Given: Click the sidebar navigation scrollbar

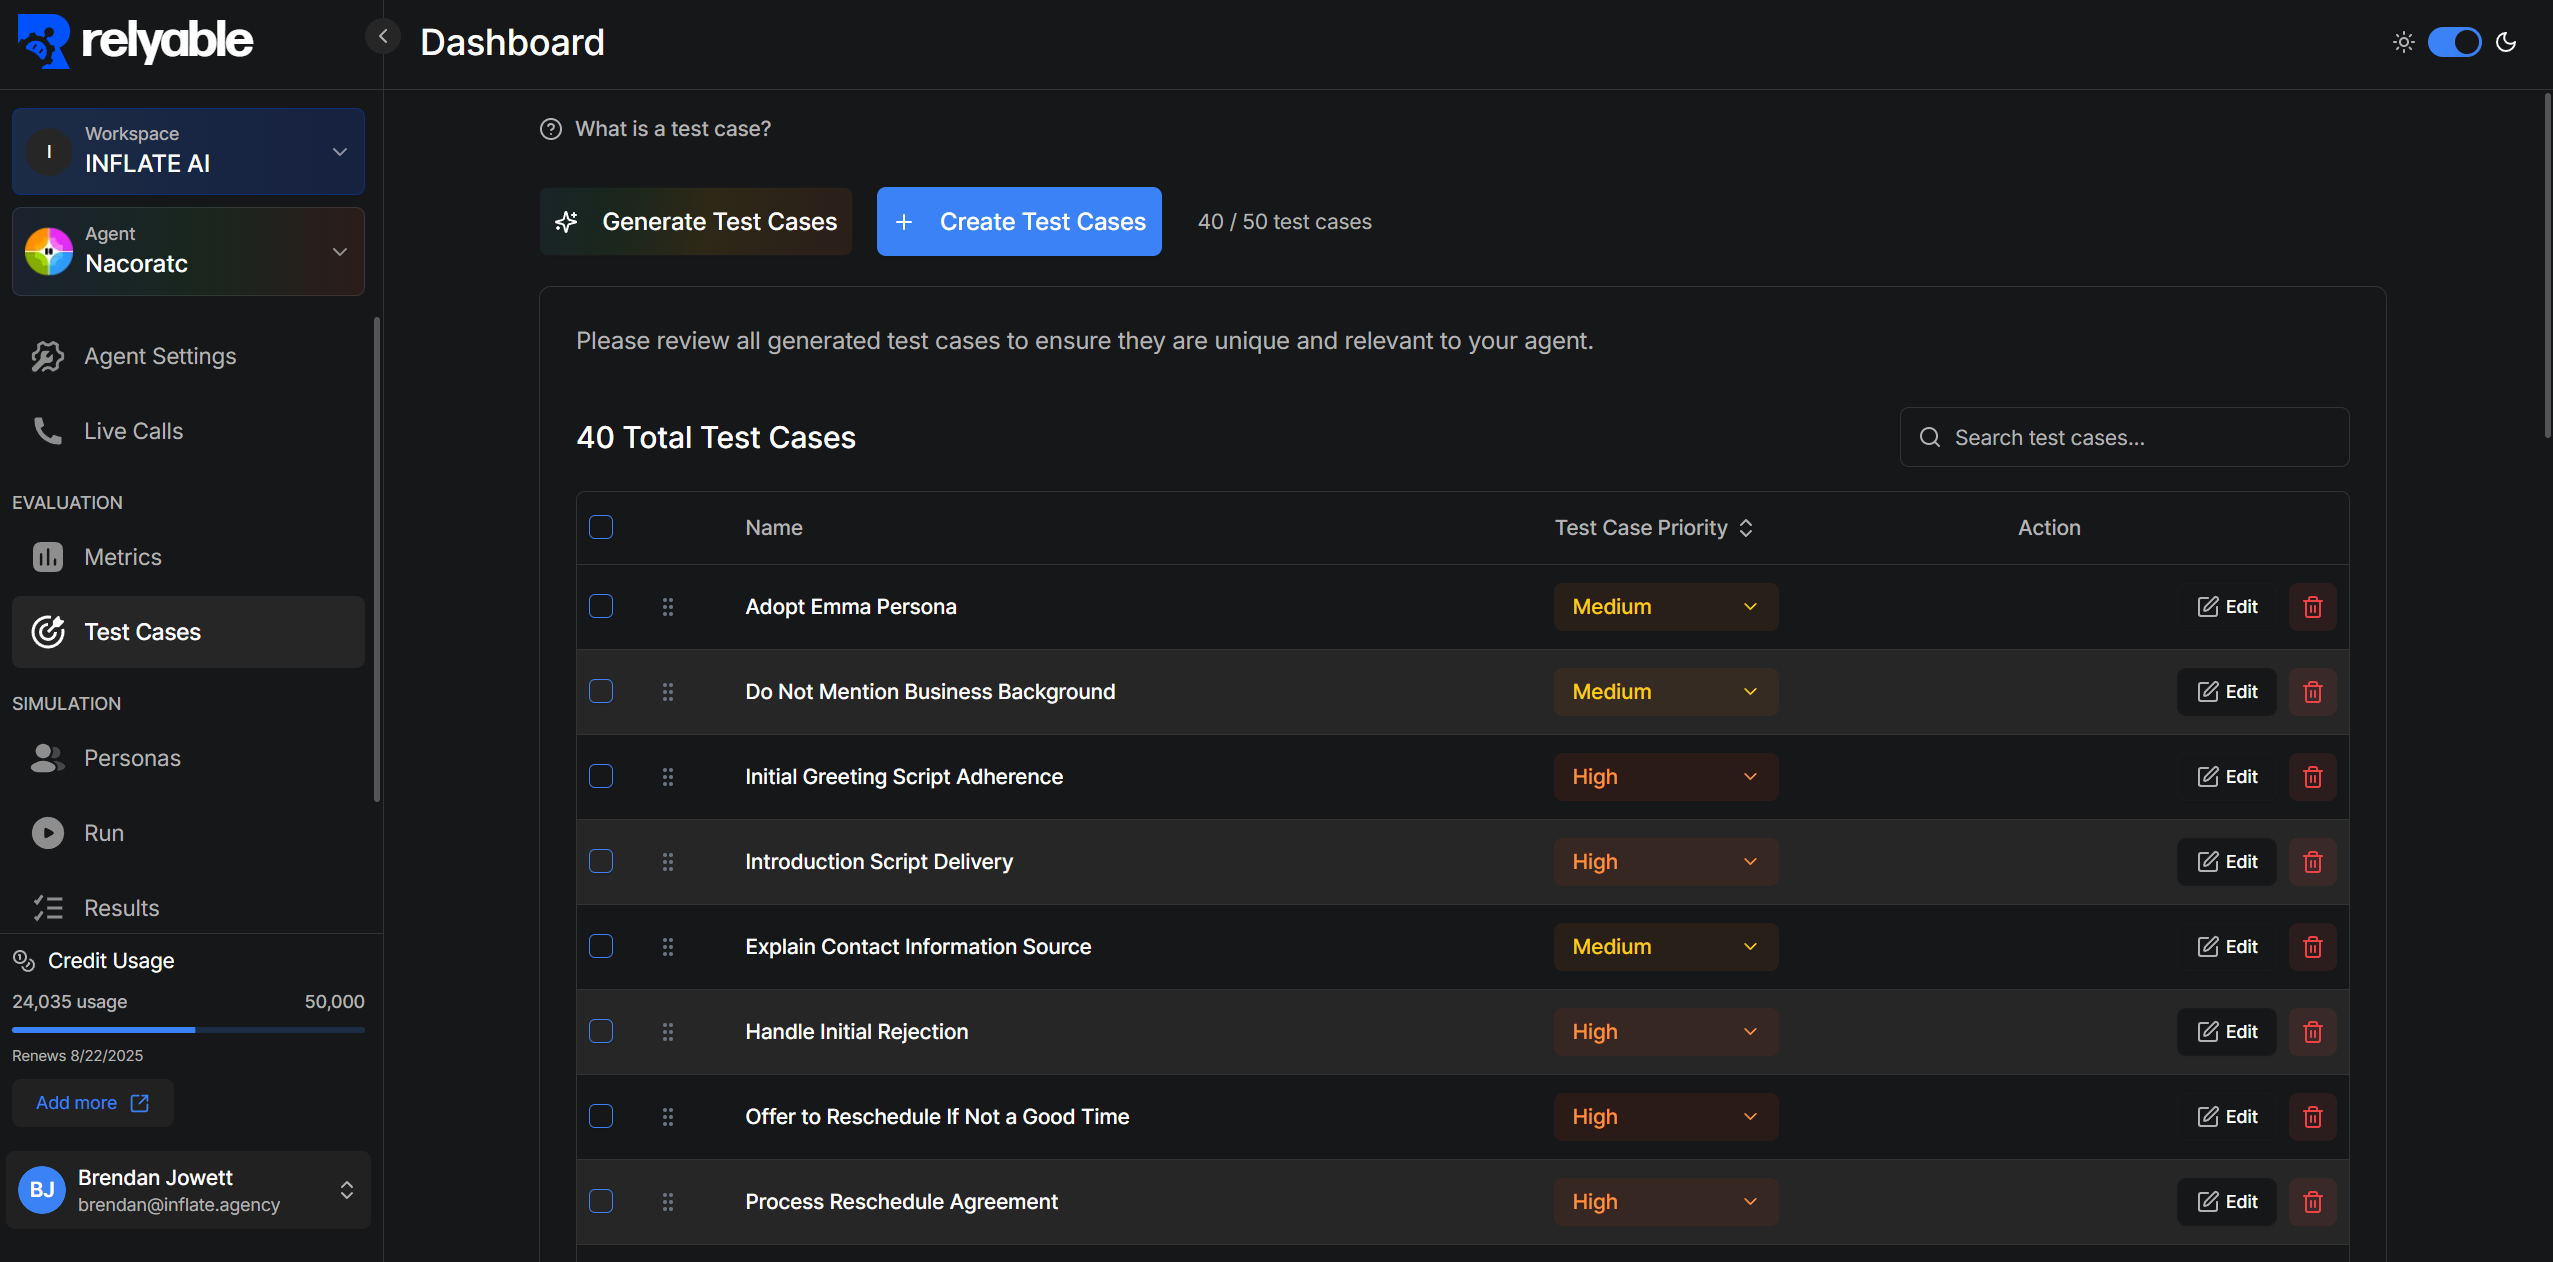Looking at the screenshot, I should 377,560.
